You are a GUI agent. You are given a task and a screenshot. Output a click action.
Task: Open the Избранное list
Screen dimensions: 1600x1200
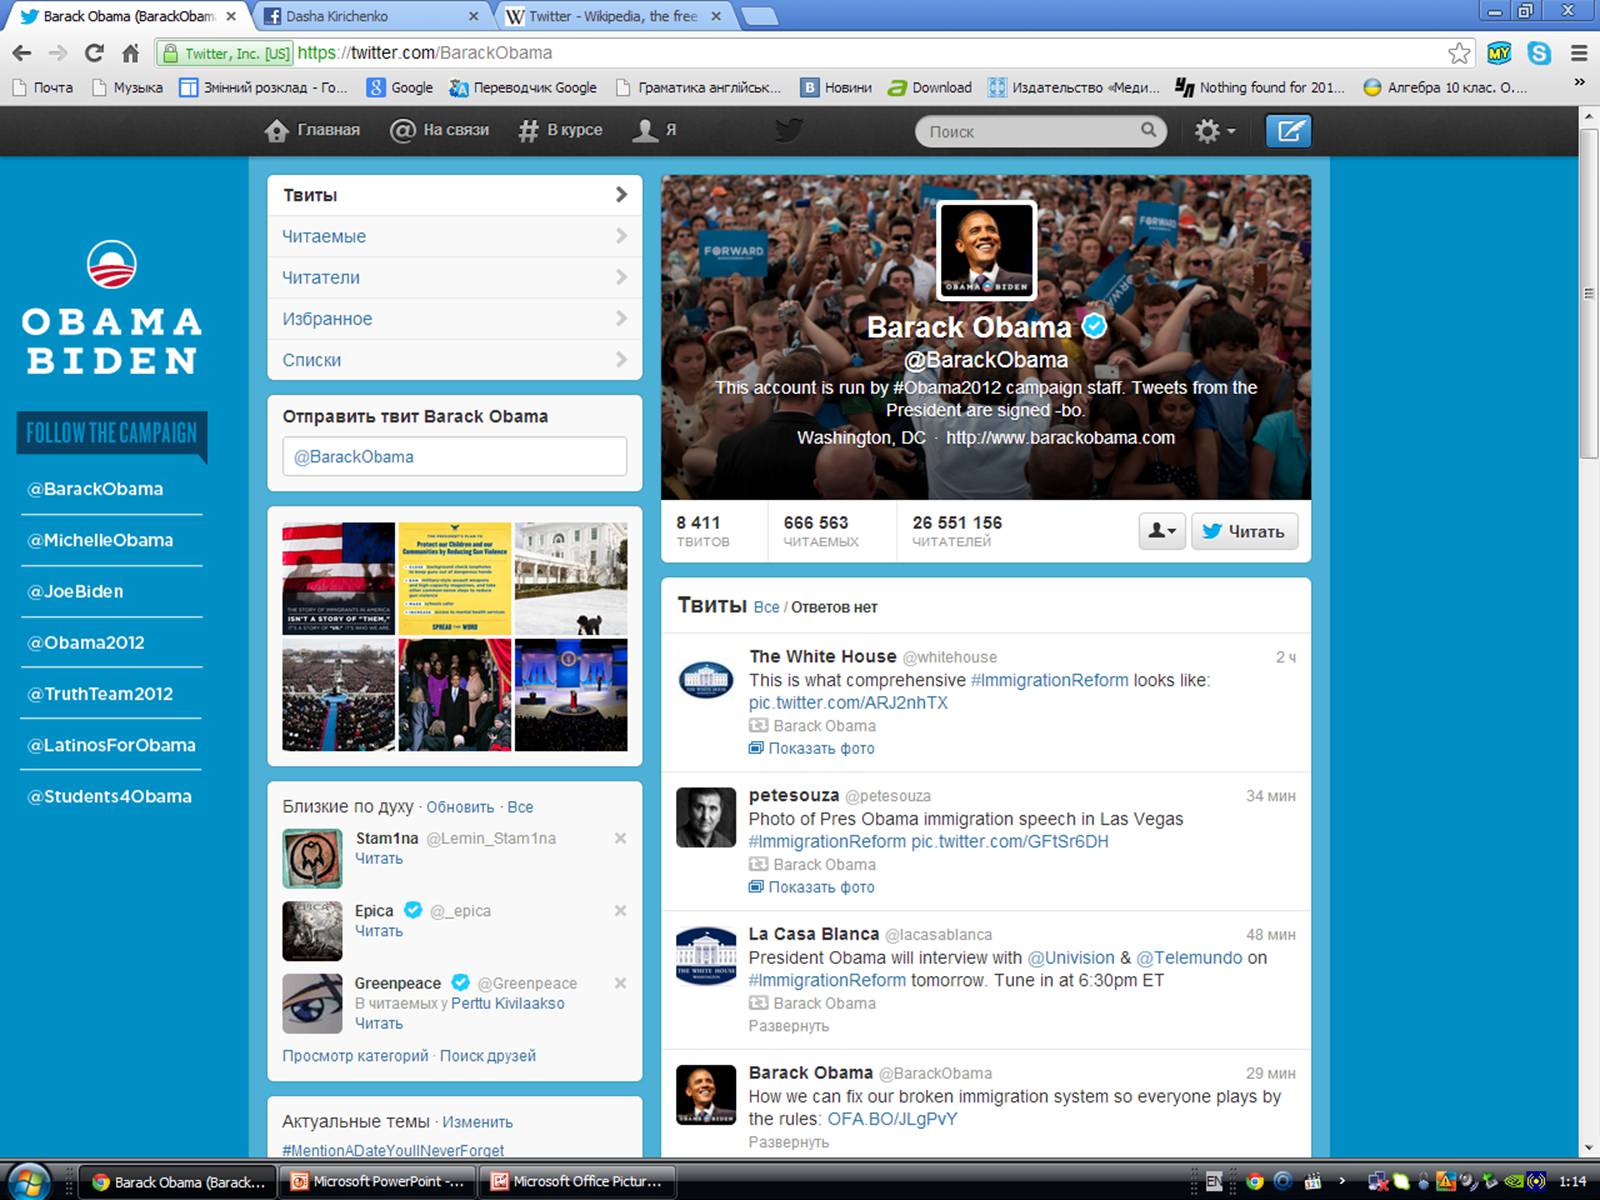click(x=455, y=318)
